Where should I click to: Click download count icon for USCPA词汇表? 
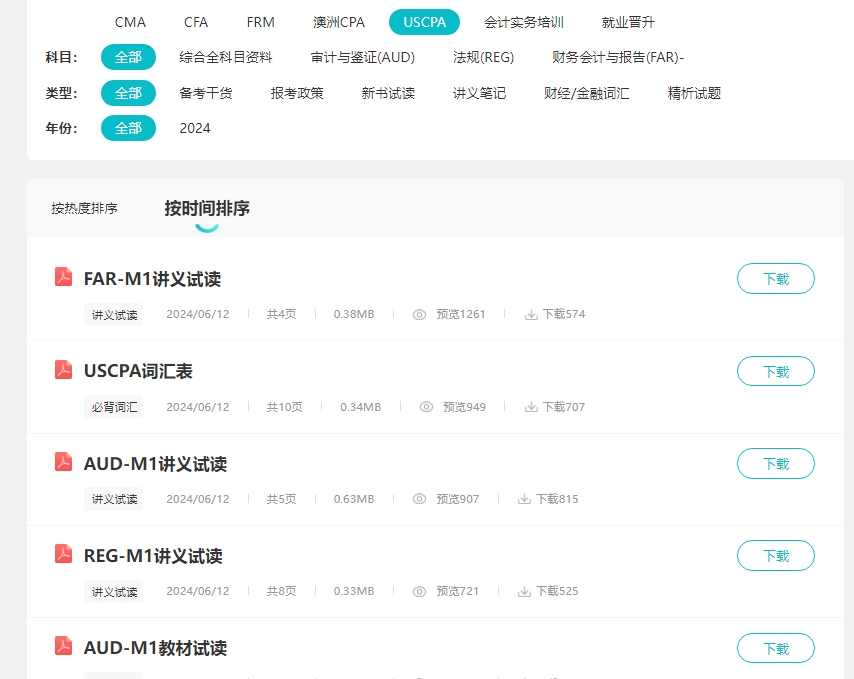531,407
